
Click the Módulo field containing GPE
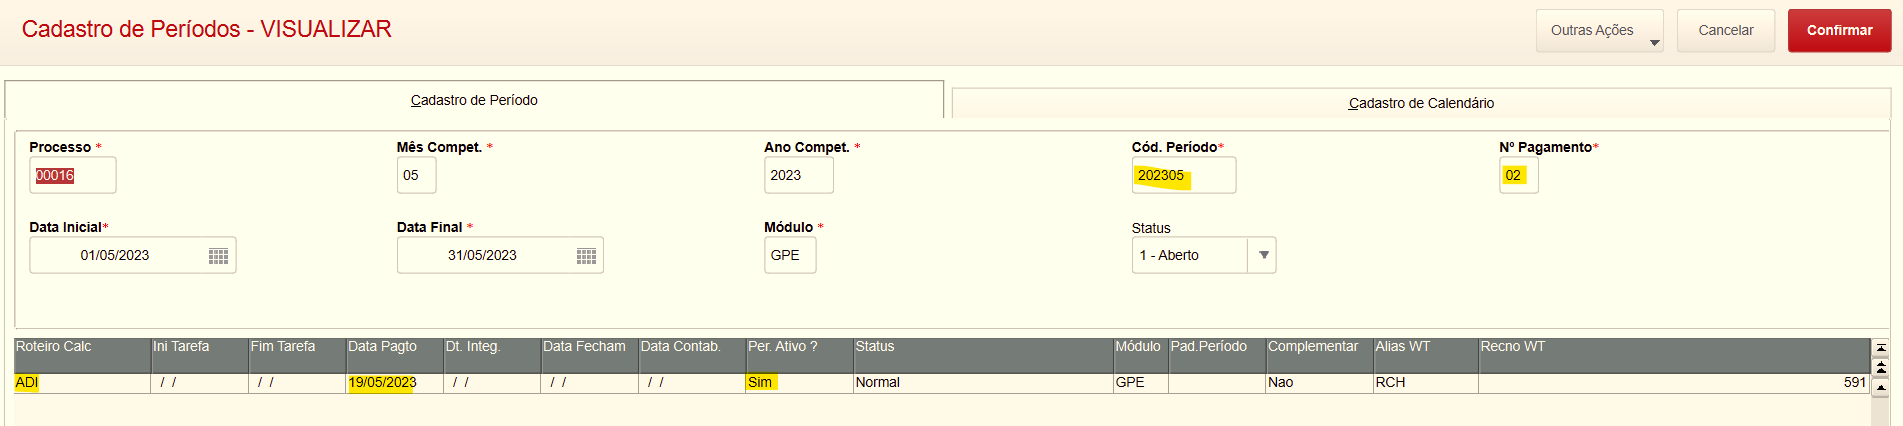(789, 255)
